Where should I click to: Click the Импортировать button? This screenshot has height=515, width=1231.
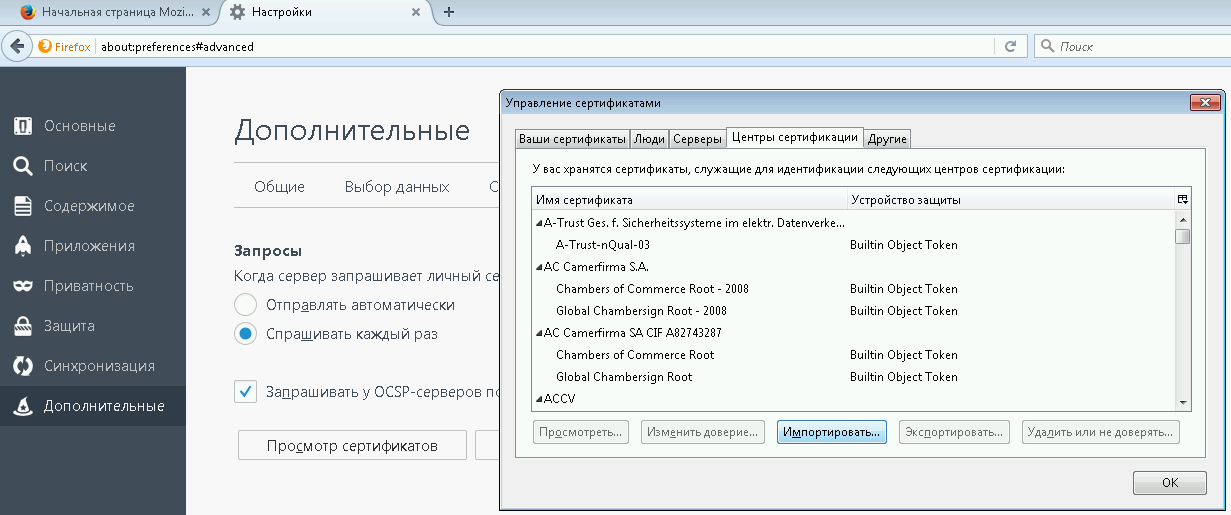[831, 432]
